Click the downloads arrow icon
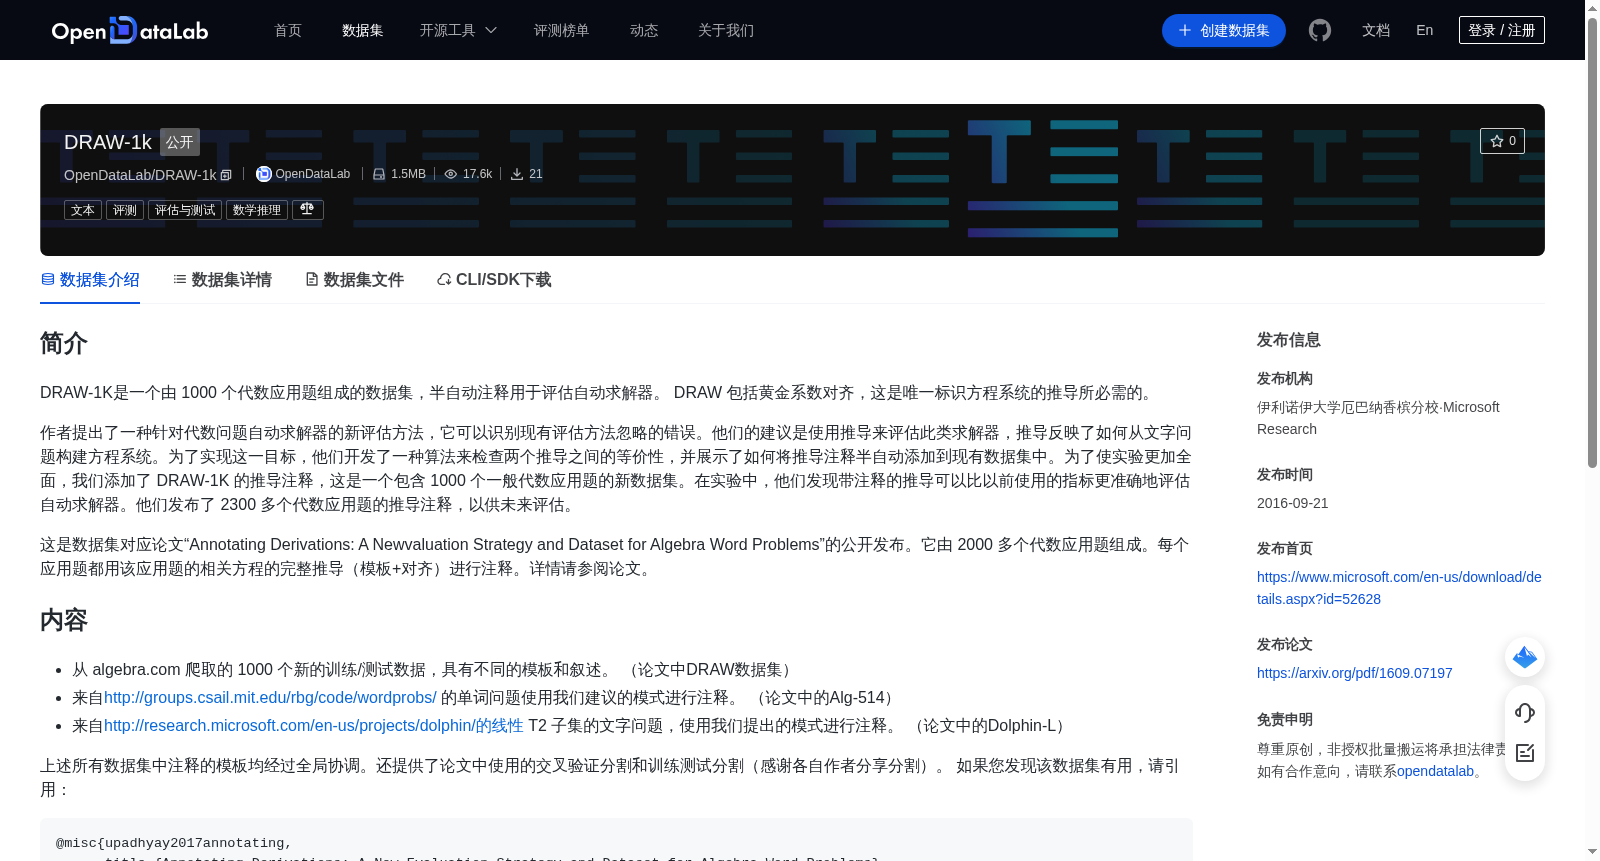This screenshot has width=1600, height=861. point(517,174)
